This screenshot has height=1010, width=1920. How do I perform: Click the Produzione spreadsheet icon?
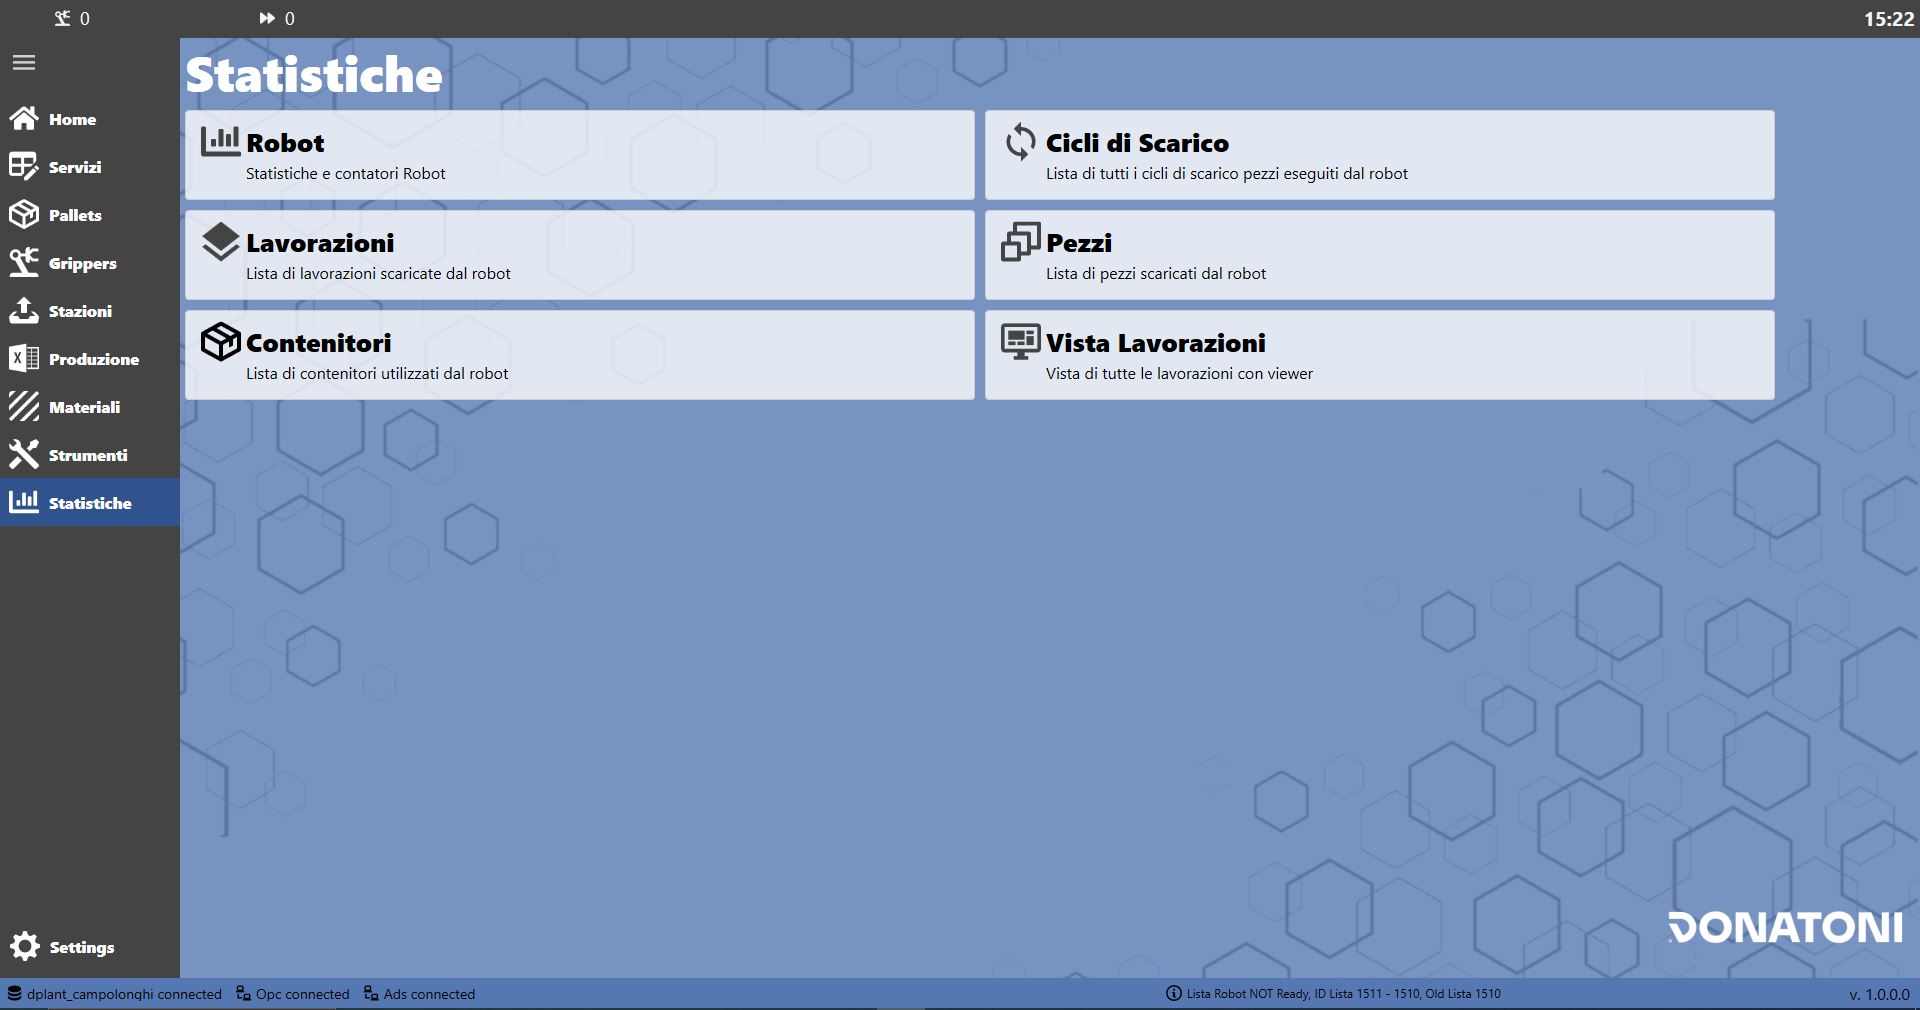pos(24,358)
